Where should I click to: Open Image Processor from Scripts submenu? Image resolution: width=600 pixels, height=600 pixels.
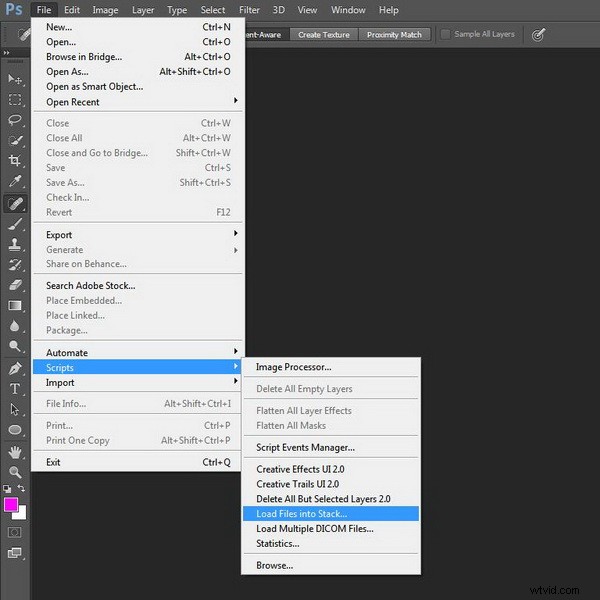293,367
